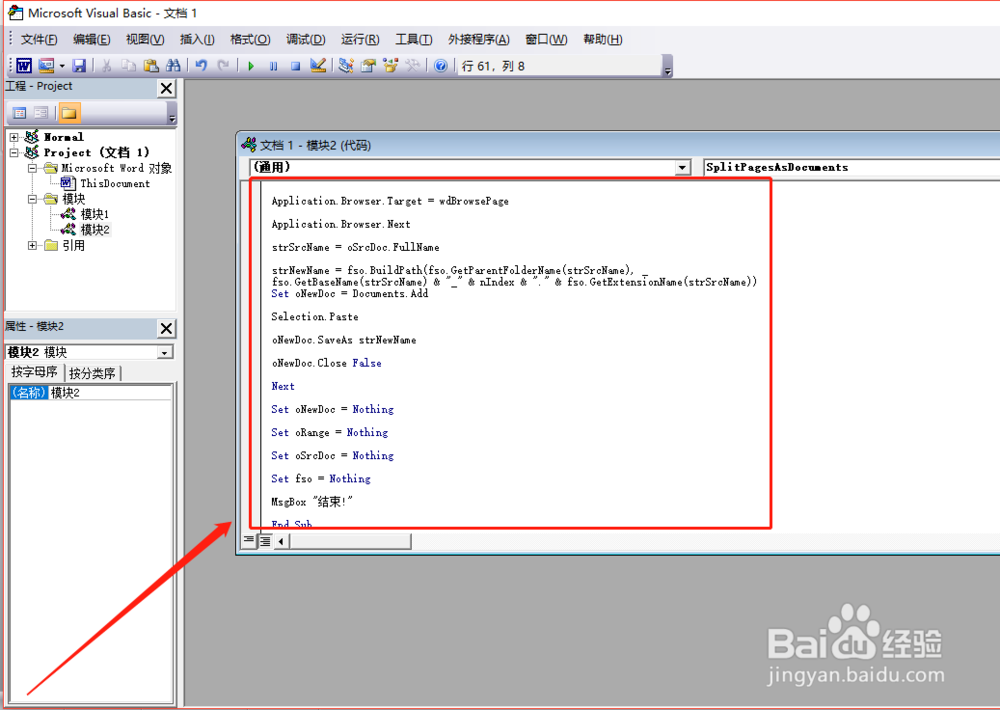Viewport: 1000px width, 710px height.
Task: Pause execution with the Break icon
Action: pos(274,66)
